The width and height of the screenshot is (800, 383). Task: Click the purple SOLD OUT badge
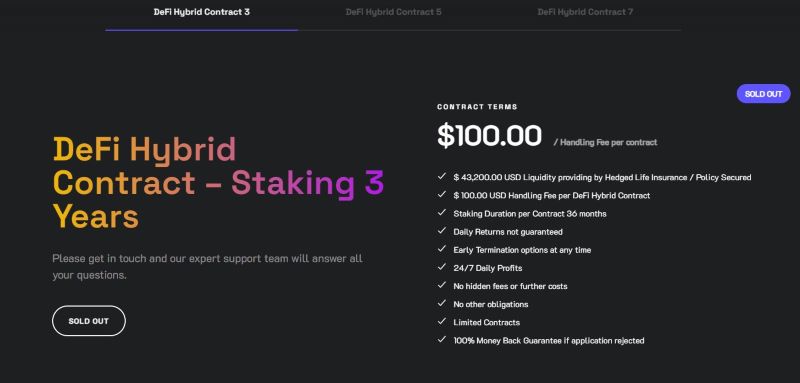pos(763,94)
